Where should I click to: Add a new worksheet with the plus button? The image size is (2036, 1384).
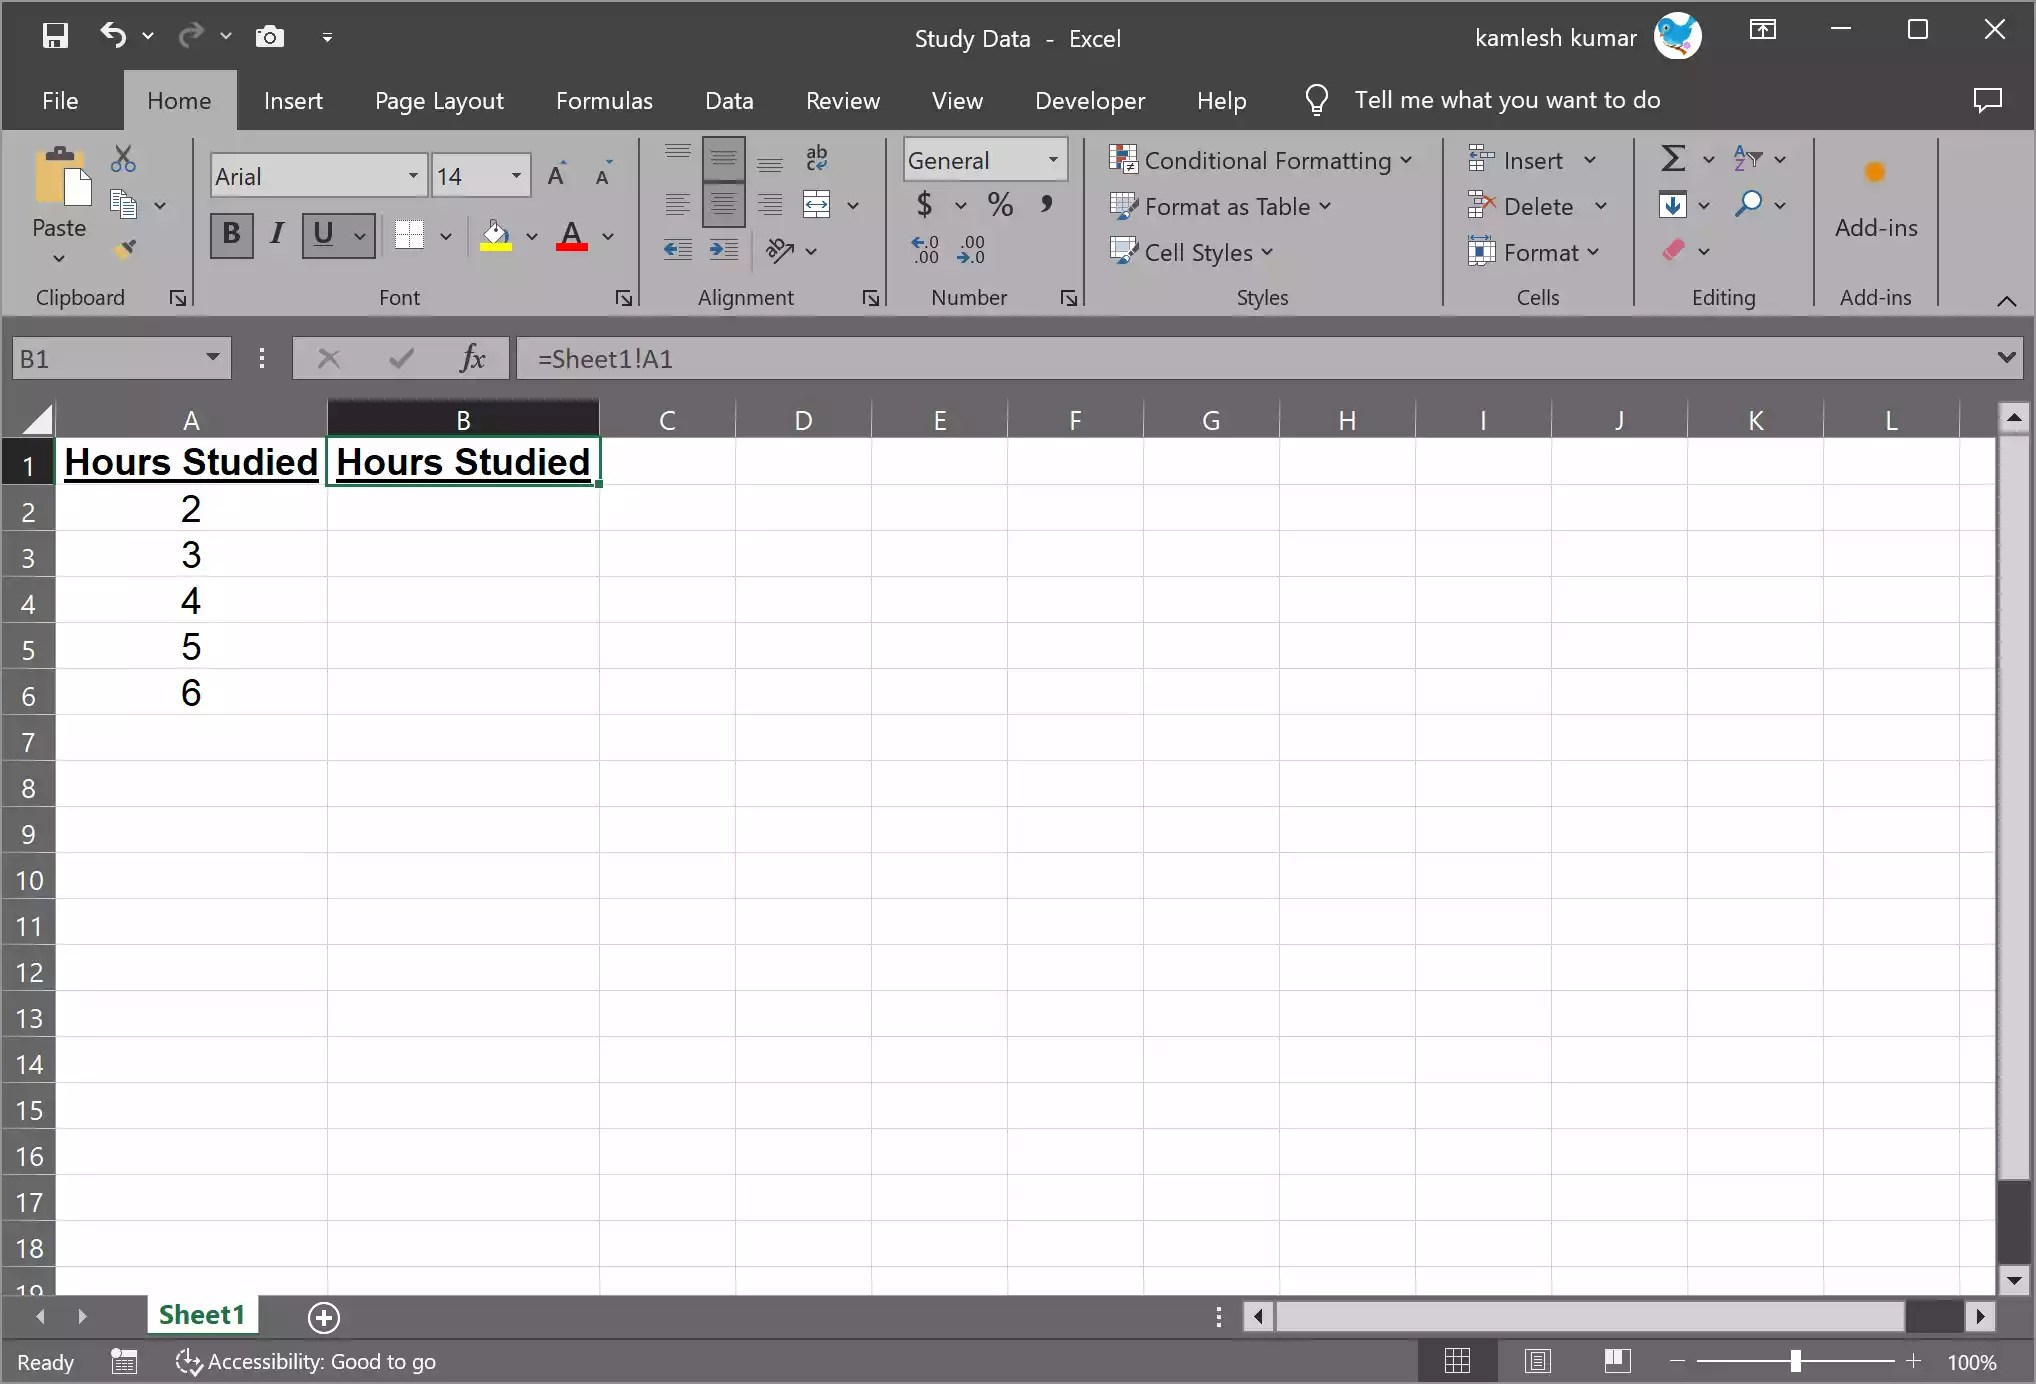(323, 1317)
